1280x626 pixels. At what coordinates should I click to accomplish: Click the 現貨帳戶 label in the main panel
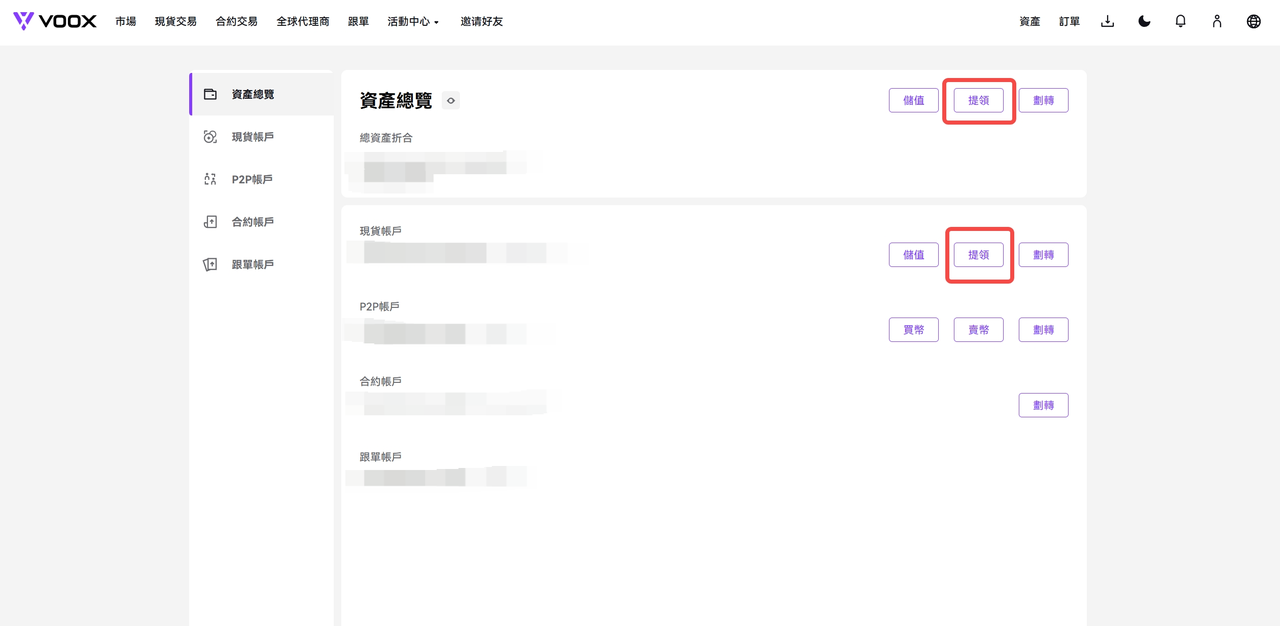(381, 231)
